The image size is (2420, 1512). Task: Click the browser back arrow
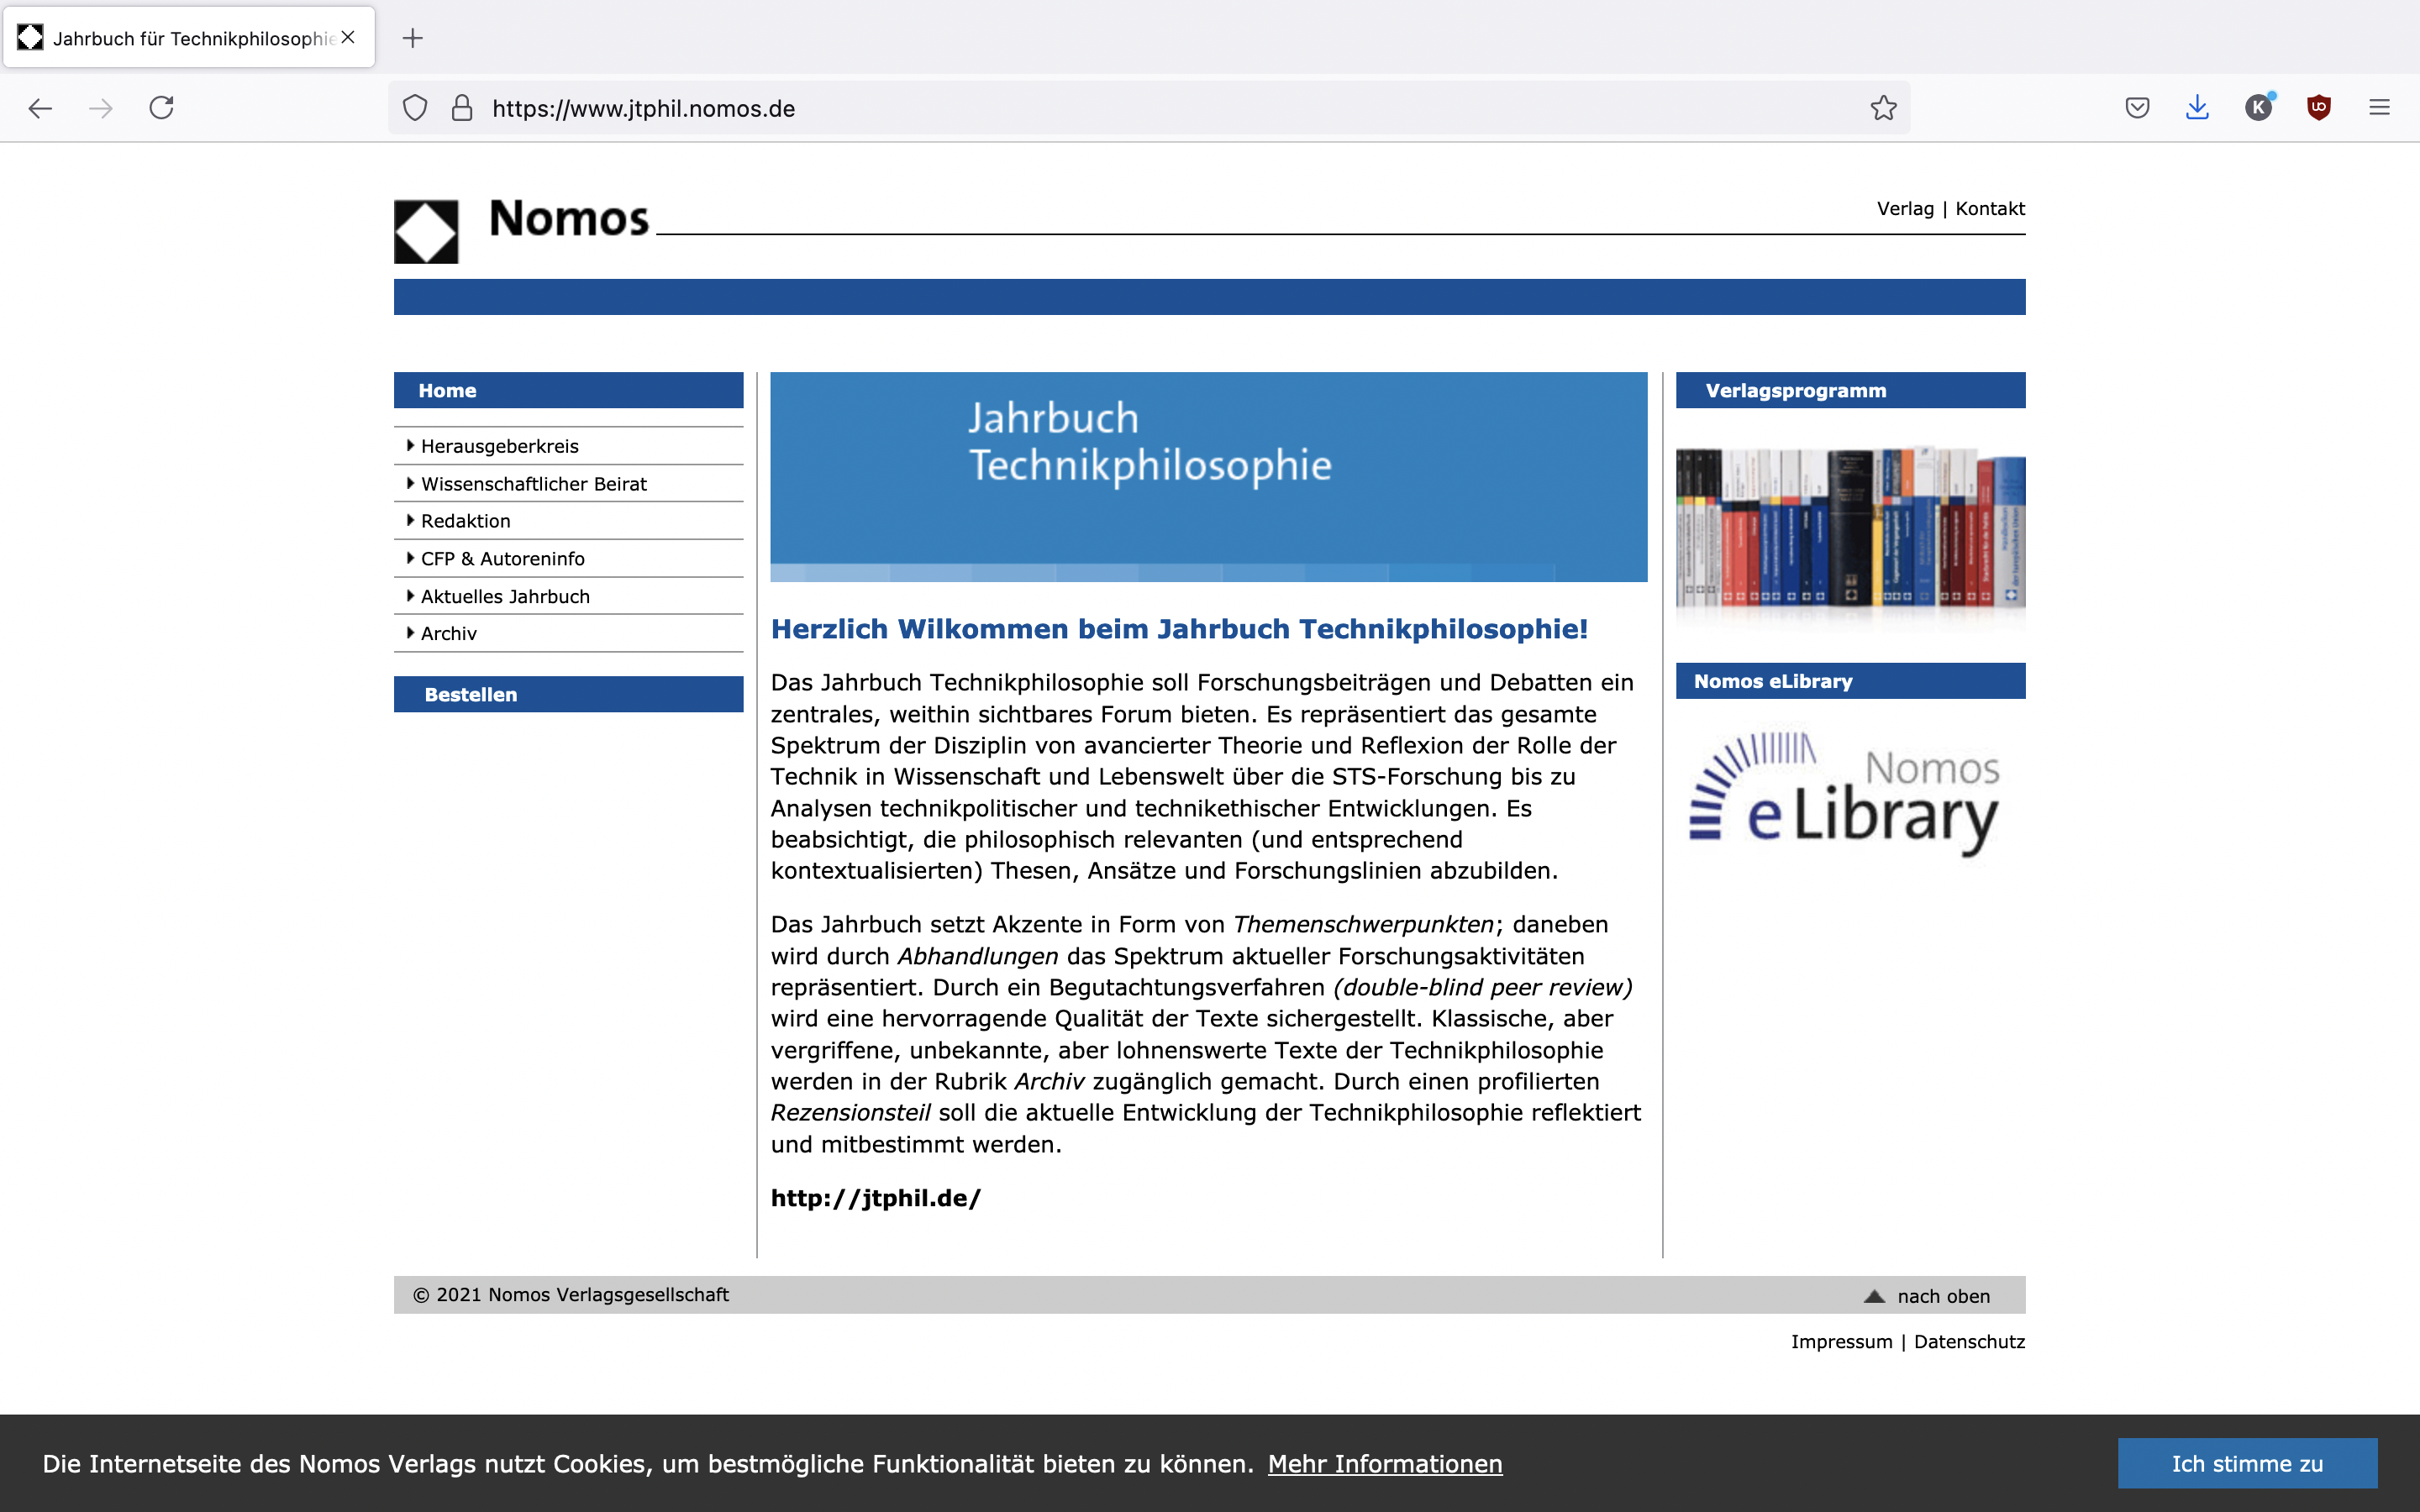40,108
